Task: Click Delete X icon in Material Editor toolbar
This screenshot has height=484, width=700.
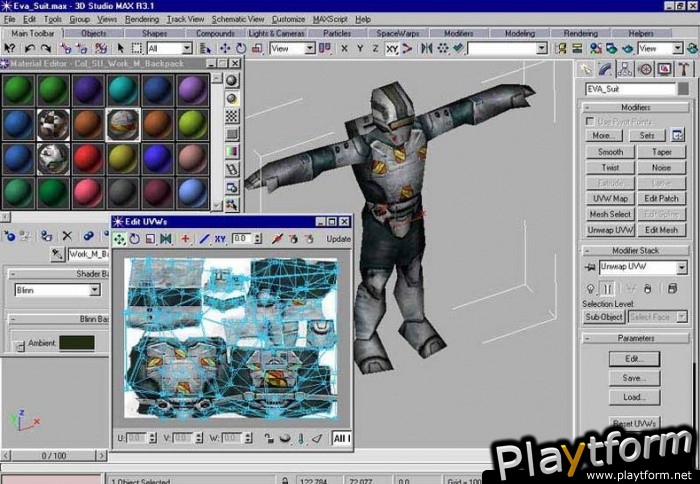Action: (x=67, y=236)
